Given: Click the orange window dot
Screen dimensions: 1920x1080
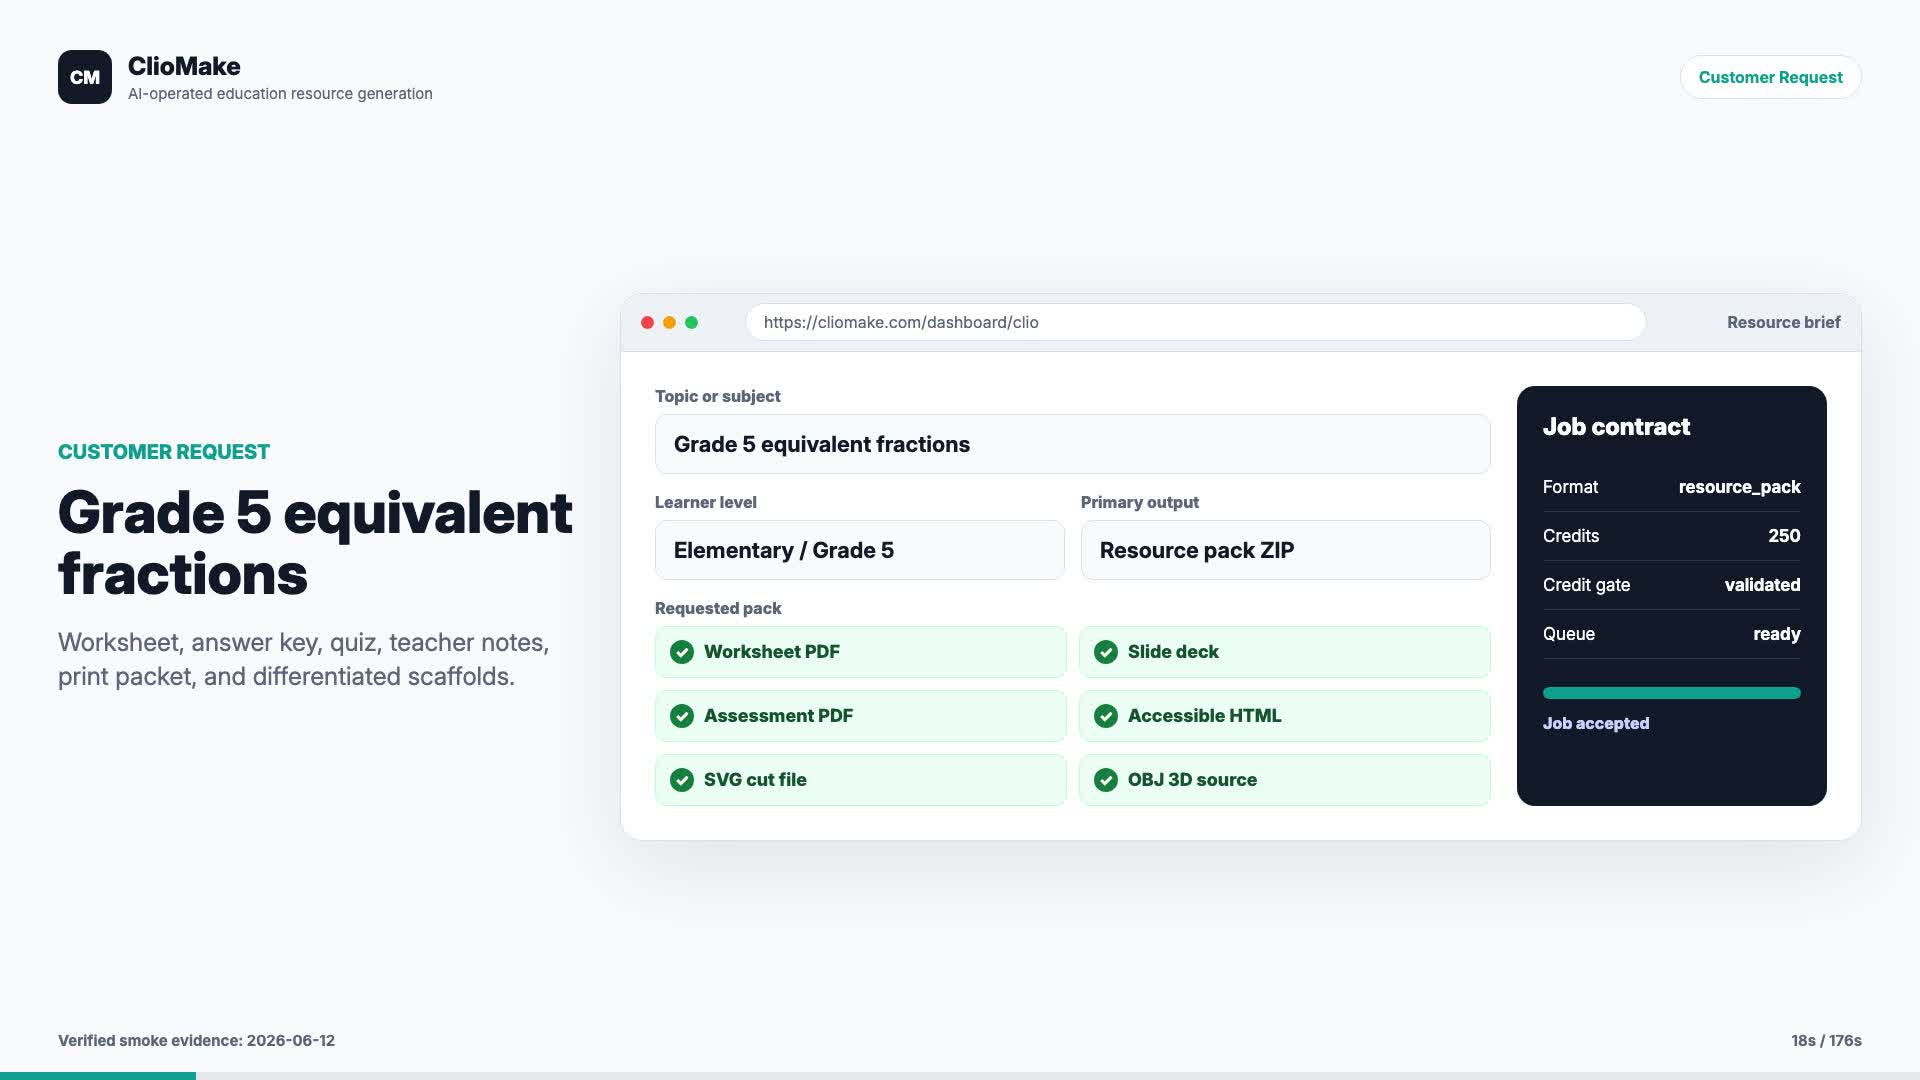Looking at the screenshot, I should coord(669,322).
